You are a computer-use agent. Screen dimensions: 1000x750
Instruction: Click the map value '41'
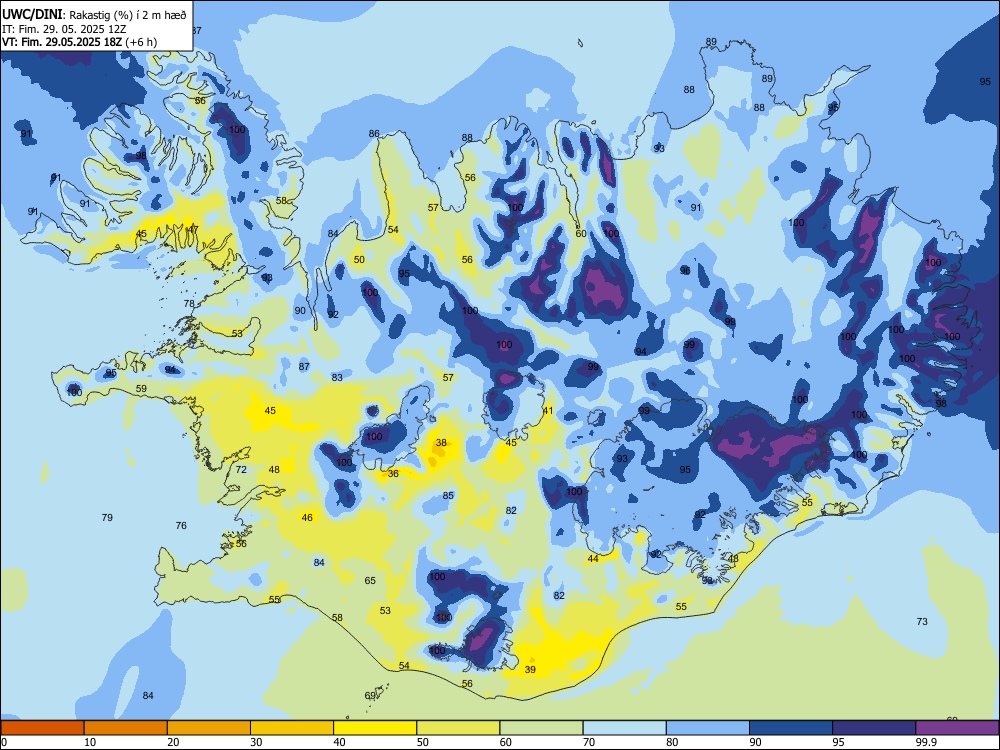(548, 411)
